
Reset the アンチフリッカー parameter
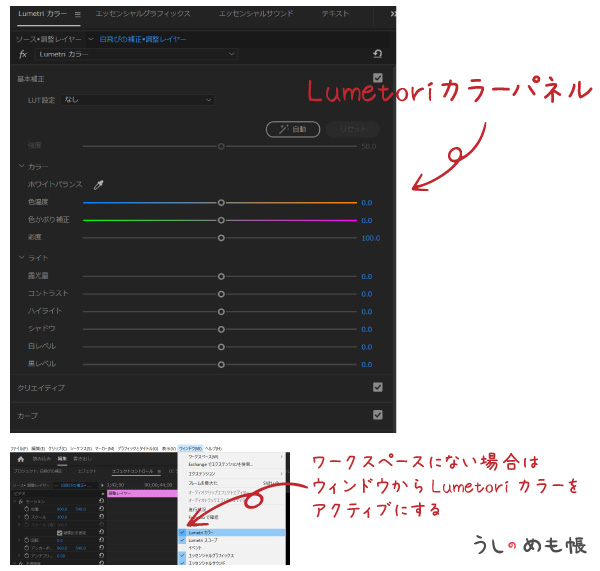(x=101, y=555)
